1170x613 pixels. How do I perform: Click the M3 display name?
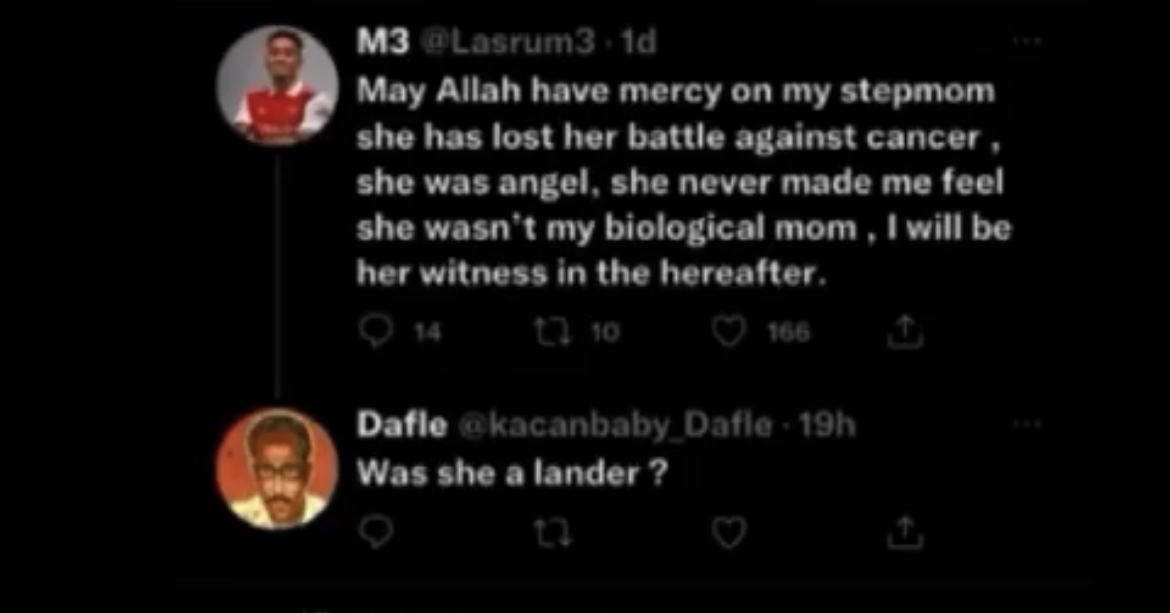383,43
